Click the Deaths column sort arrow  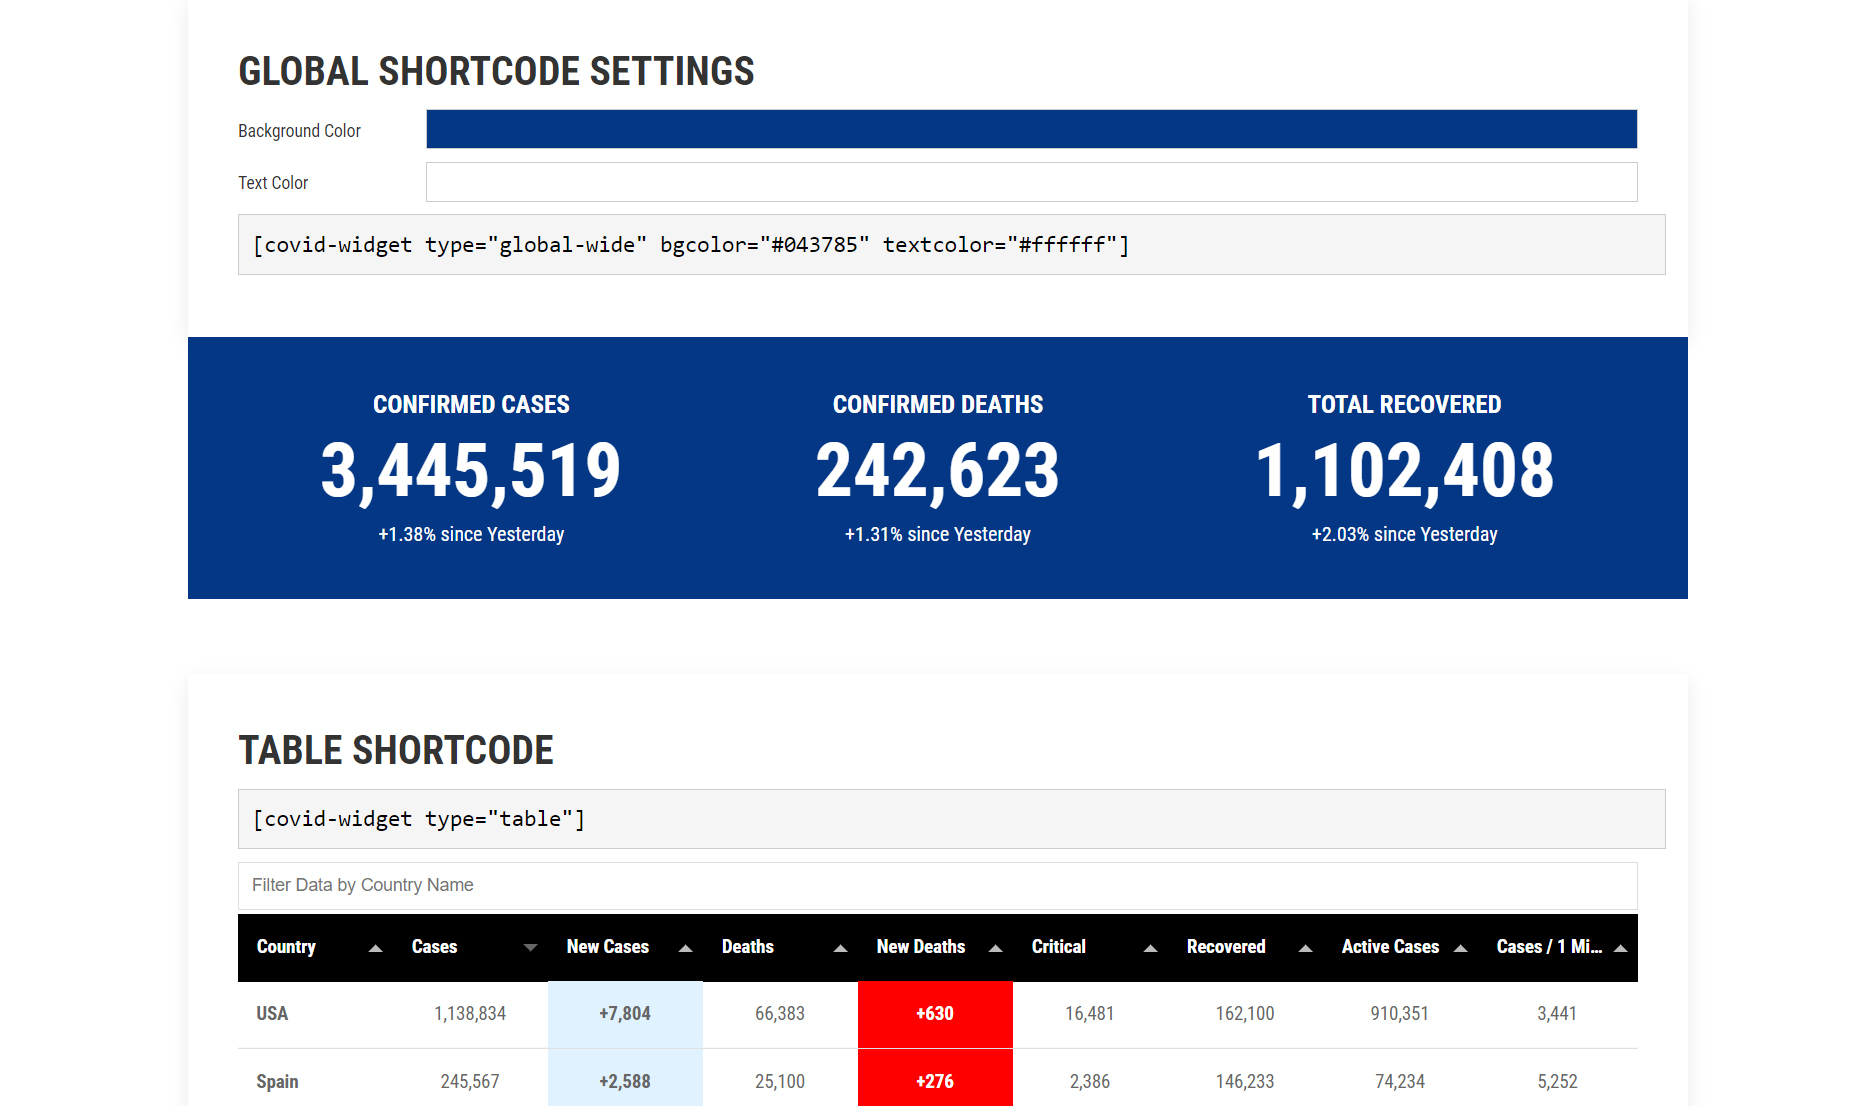pos(841,948)
